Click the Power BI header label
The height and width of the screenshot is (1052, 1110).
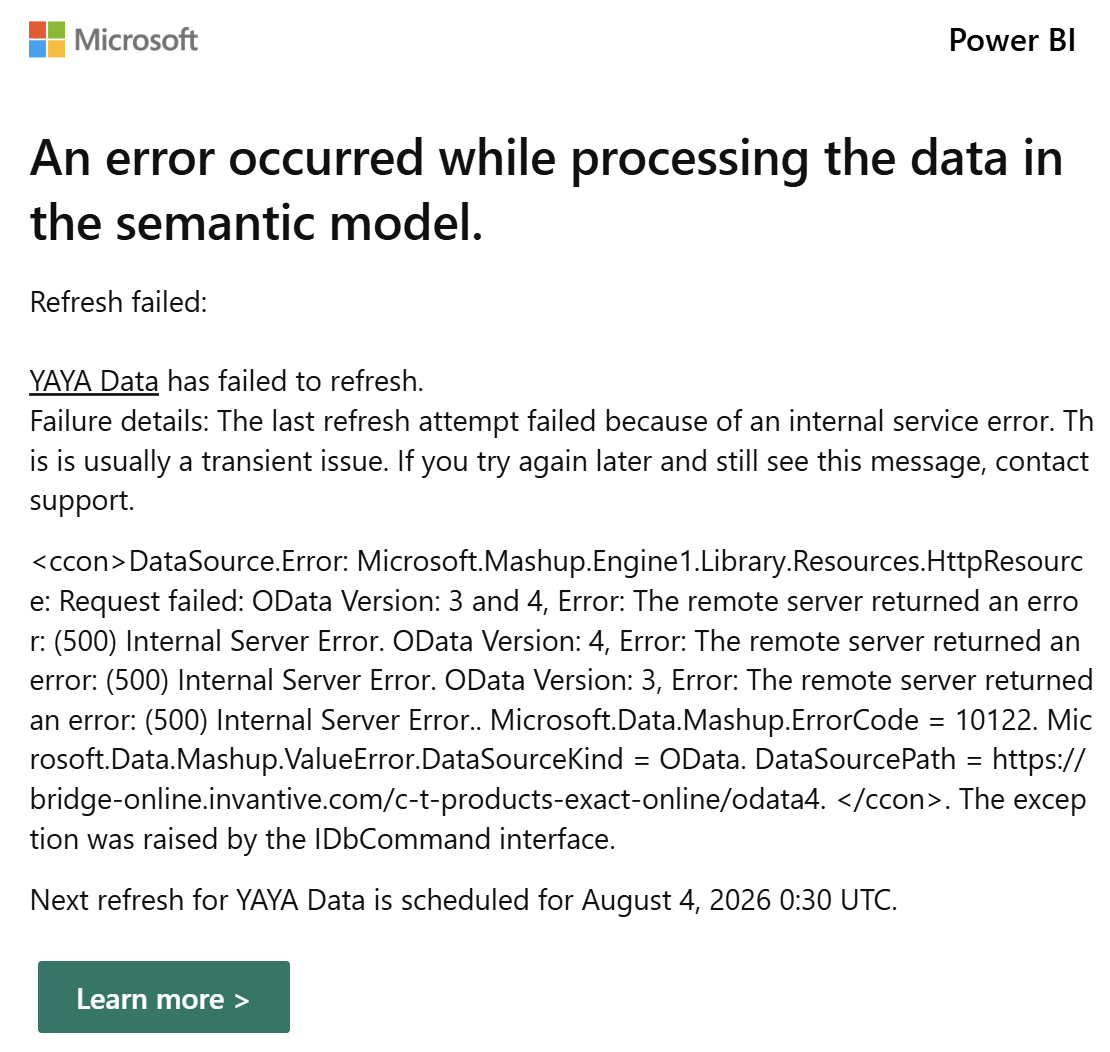[x=1012, y=40]
